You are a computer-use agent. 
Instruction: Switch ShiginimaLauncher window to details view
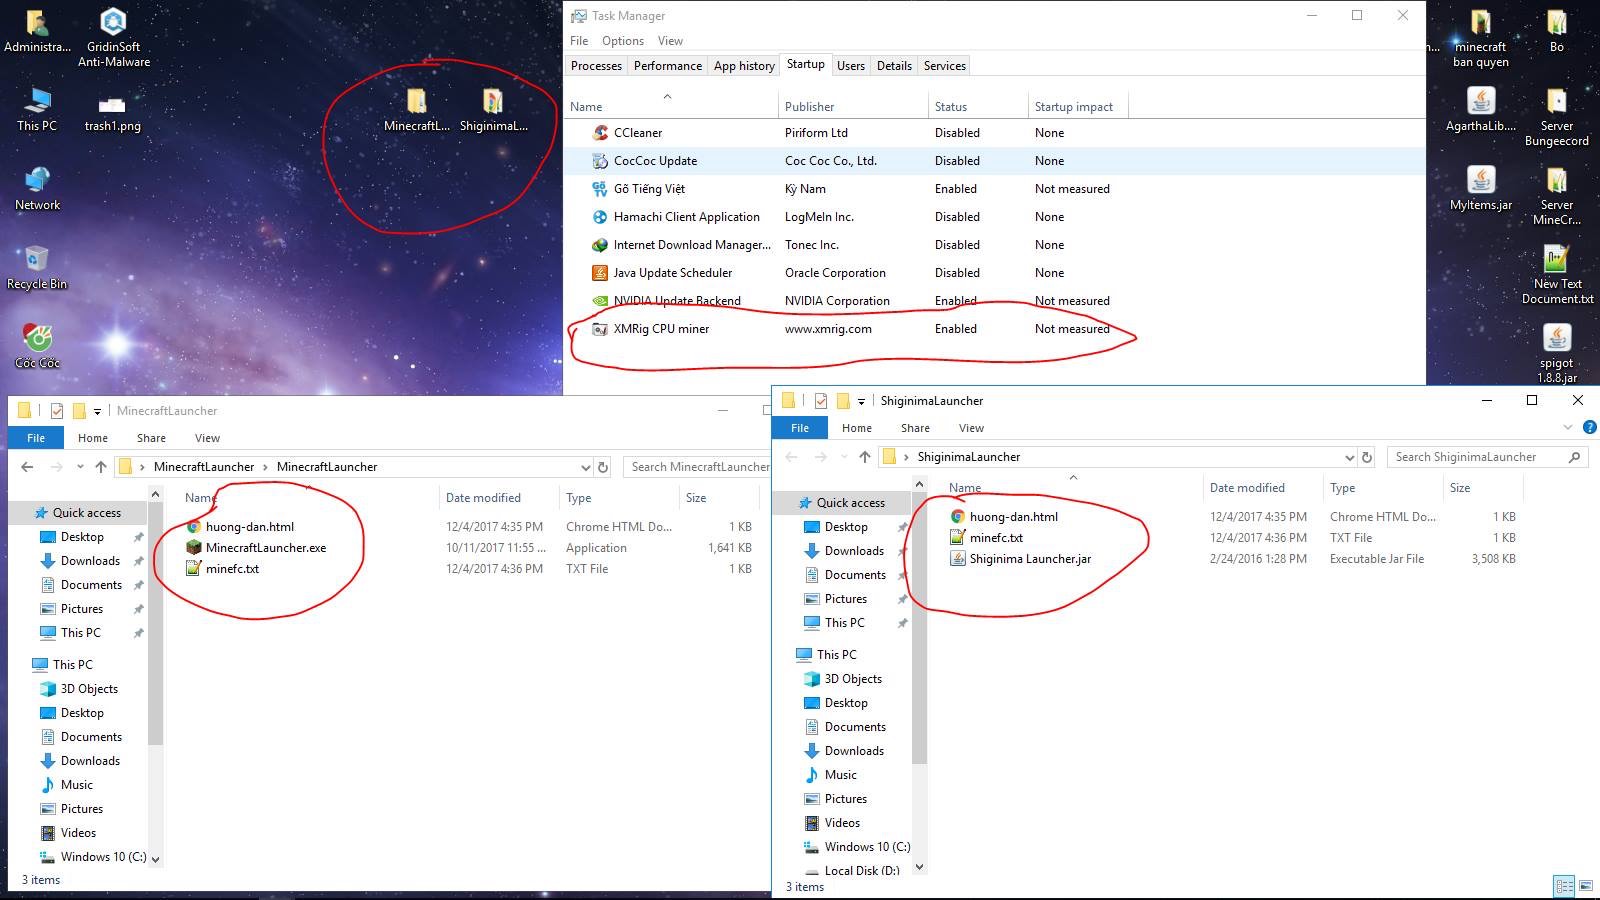click(x=1564, y=886)
